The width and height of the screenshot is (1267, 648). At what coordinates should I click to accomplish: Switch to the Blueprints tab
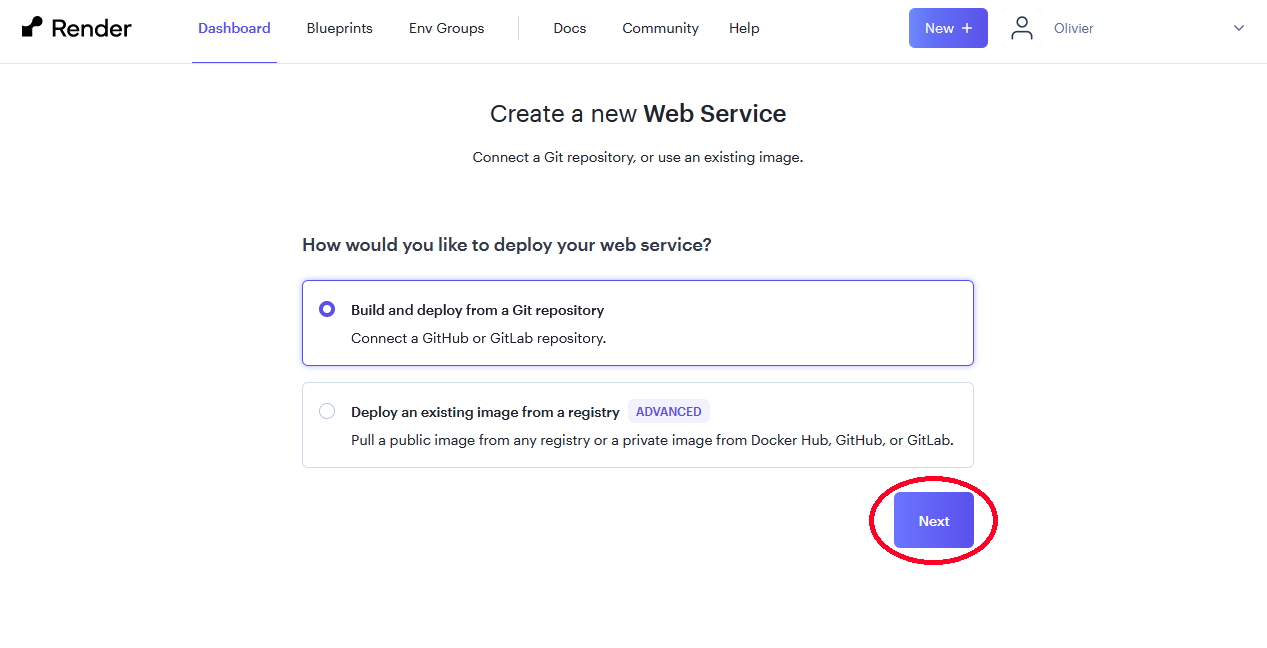click(x=339, y=28)
